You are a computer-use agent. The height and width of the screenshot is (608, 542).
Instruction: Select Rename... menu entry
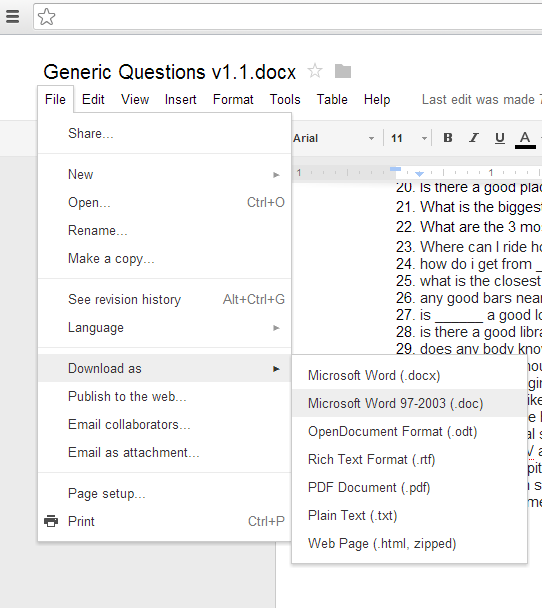tap(165, 230)
